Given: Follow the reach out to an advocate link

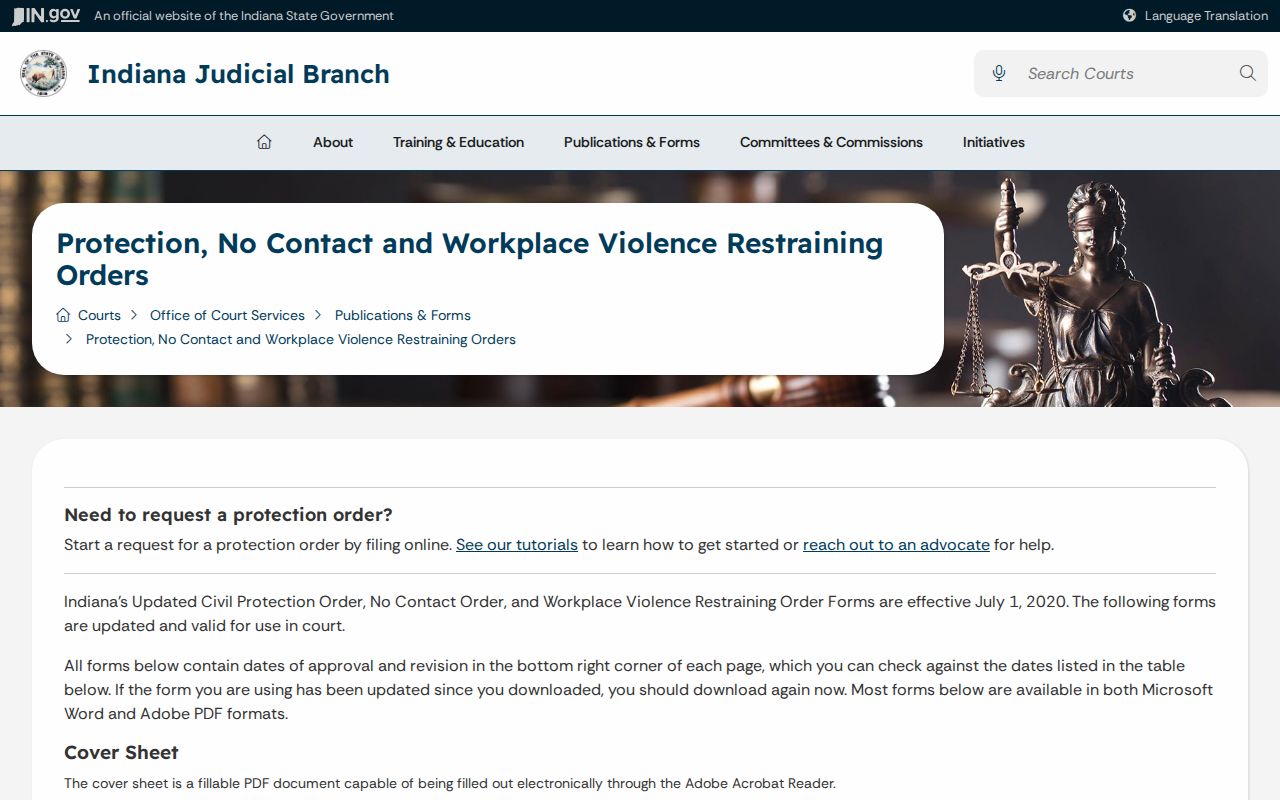Looking at the screenshot, I should point(896,545).
